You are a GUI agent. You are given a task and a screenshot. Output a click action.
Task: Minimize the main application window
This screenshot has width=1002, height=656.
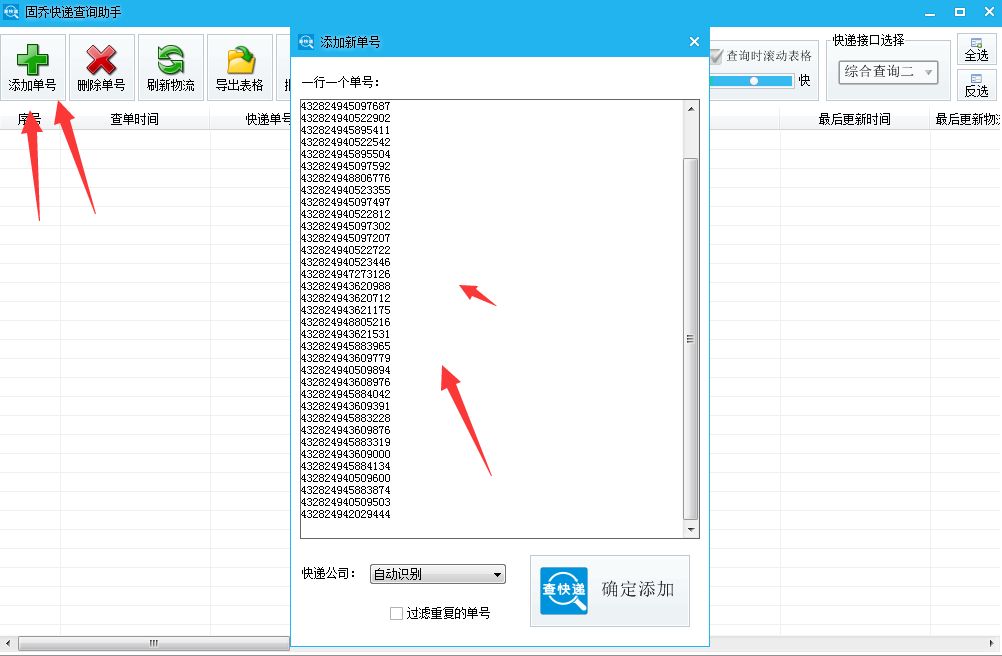coord(930,12)
